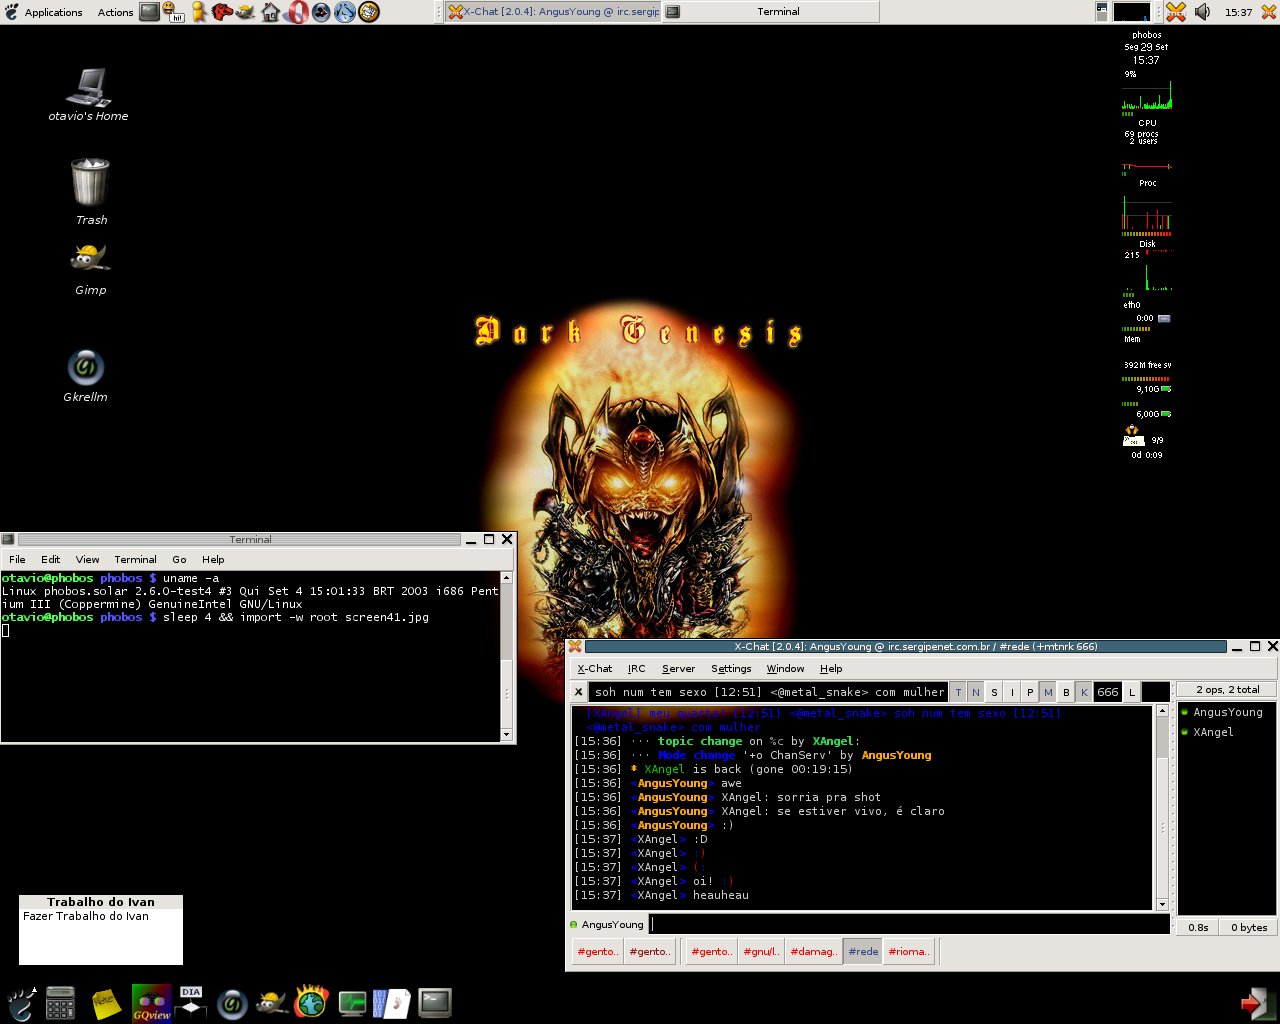1280x1024 pixels.
Task: Launch terminal from the bottom panel
Action: coord(435,1003)
